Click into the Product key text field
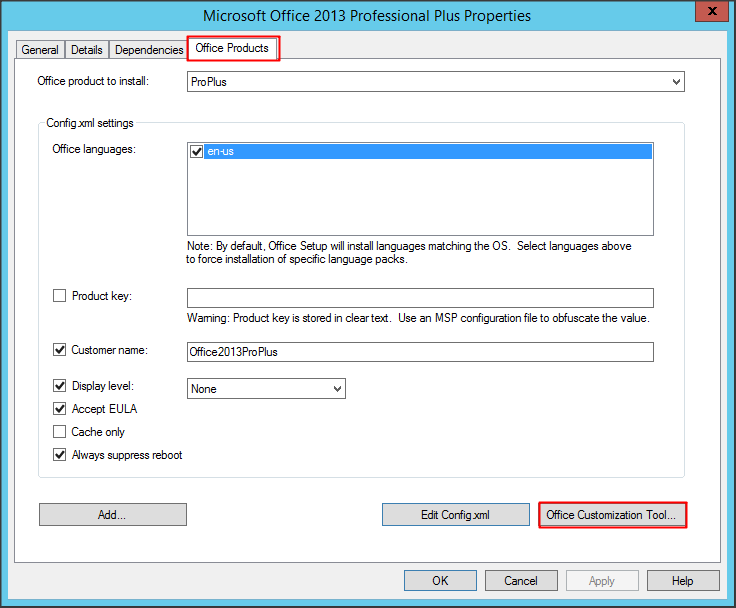The image size is (736, 608). tap(420, 297)
